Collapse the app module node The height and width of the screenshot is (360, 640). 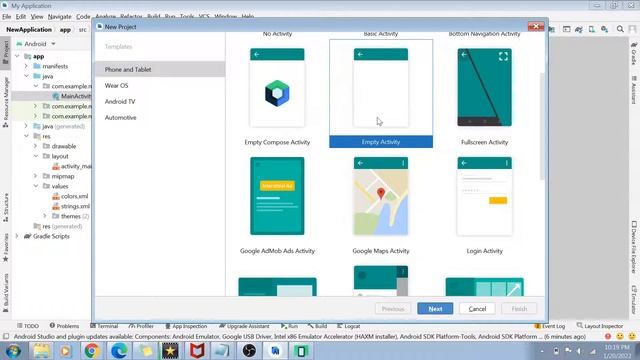pos(17,56)
